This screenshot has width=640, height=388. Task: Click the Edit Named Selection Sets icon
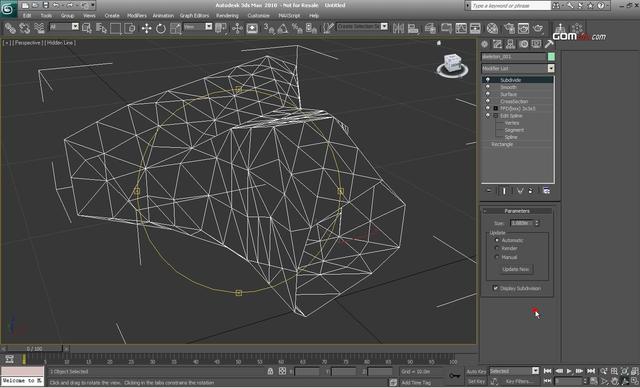[329, 28]
